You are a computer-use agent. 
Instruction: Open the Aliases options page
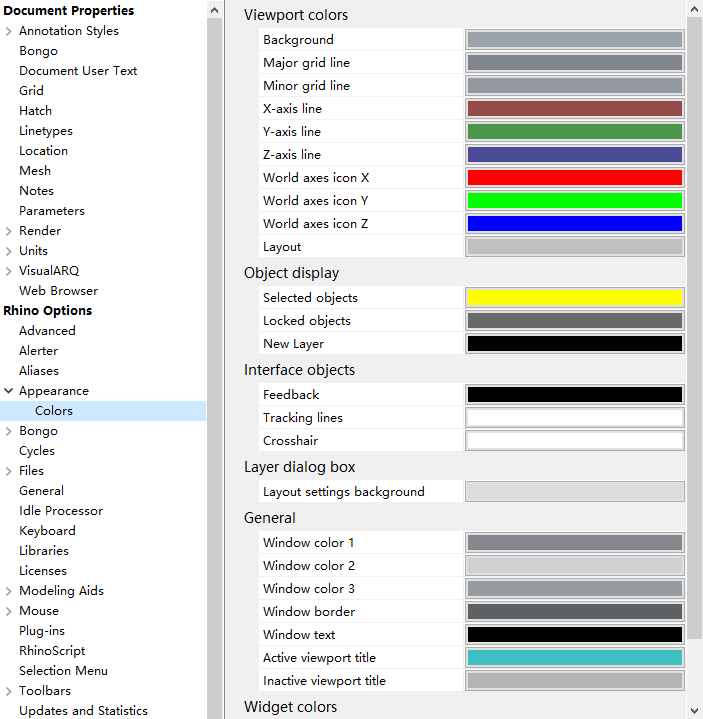pyautogui.click(x=39, y=371)
